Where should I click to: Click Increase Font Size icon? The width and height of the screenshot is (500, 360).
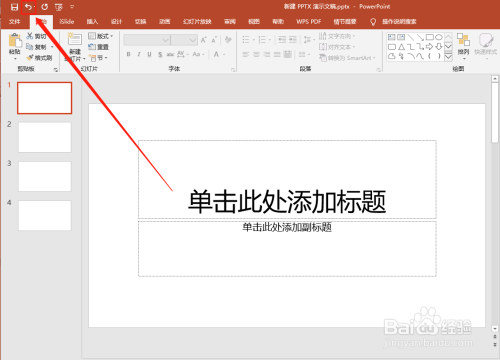click(x=204, y=40)
